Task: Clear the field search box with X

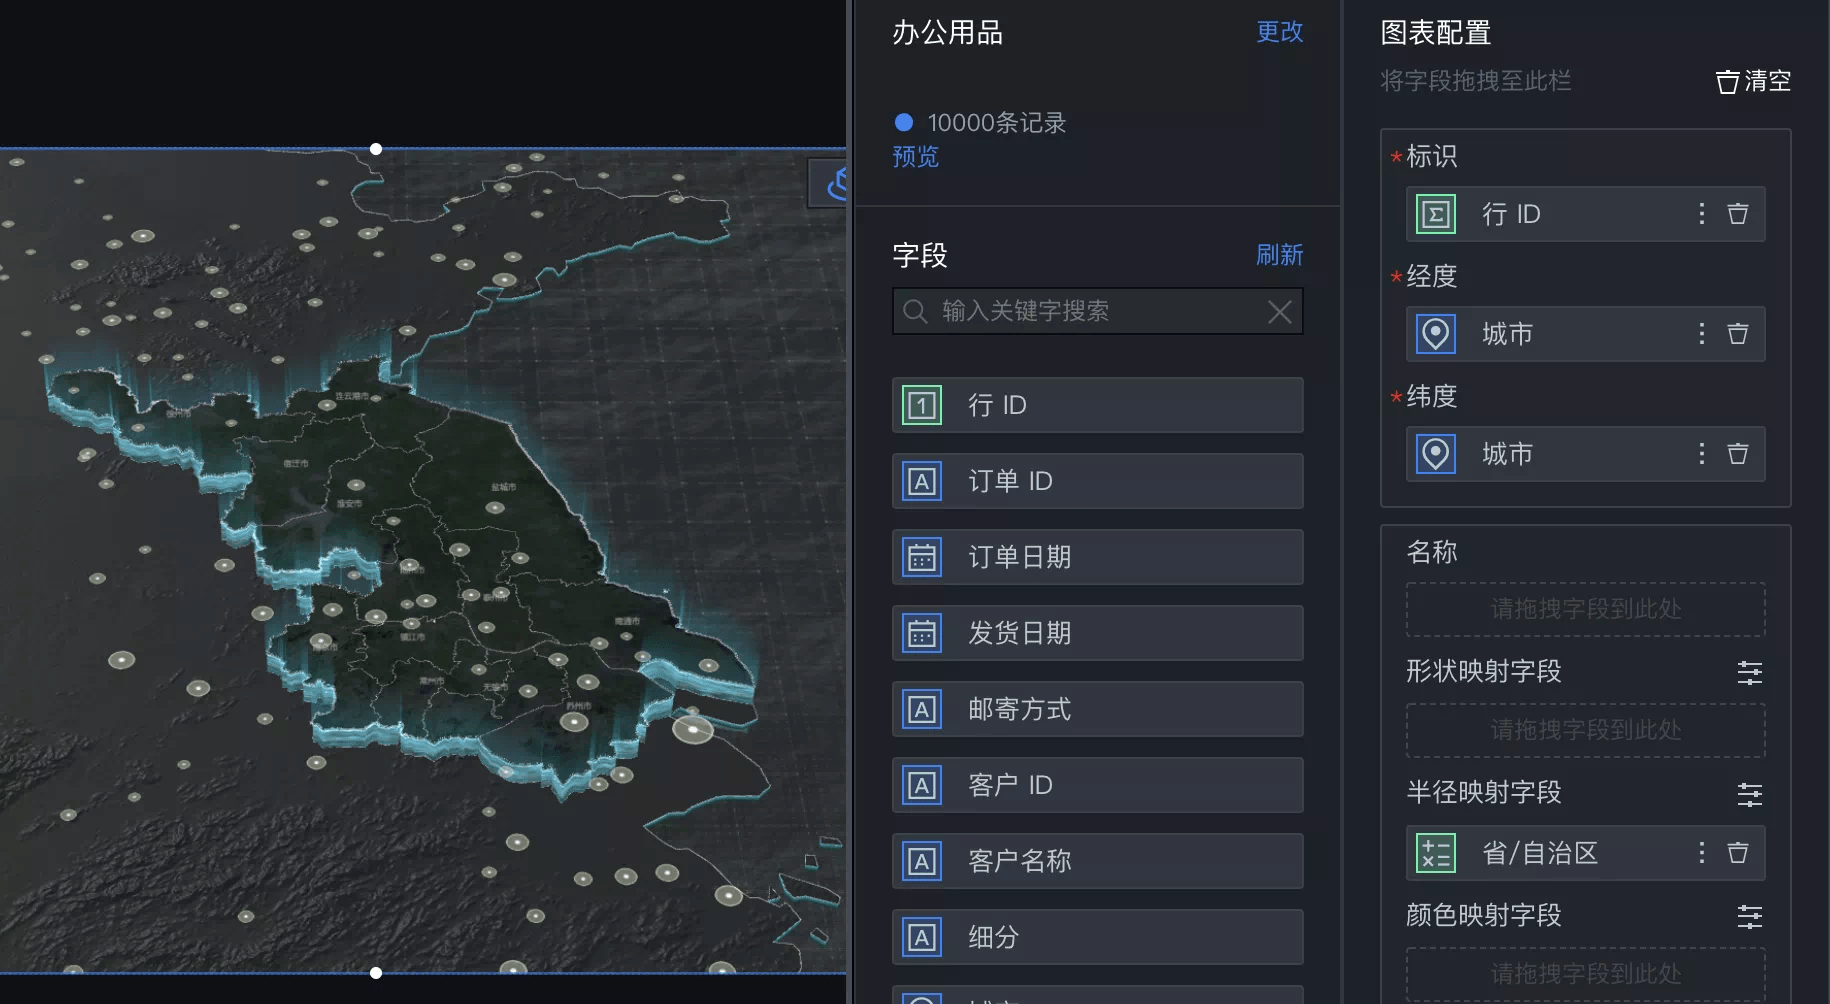Action: pos(1279,312)
